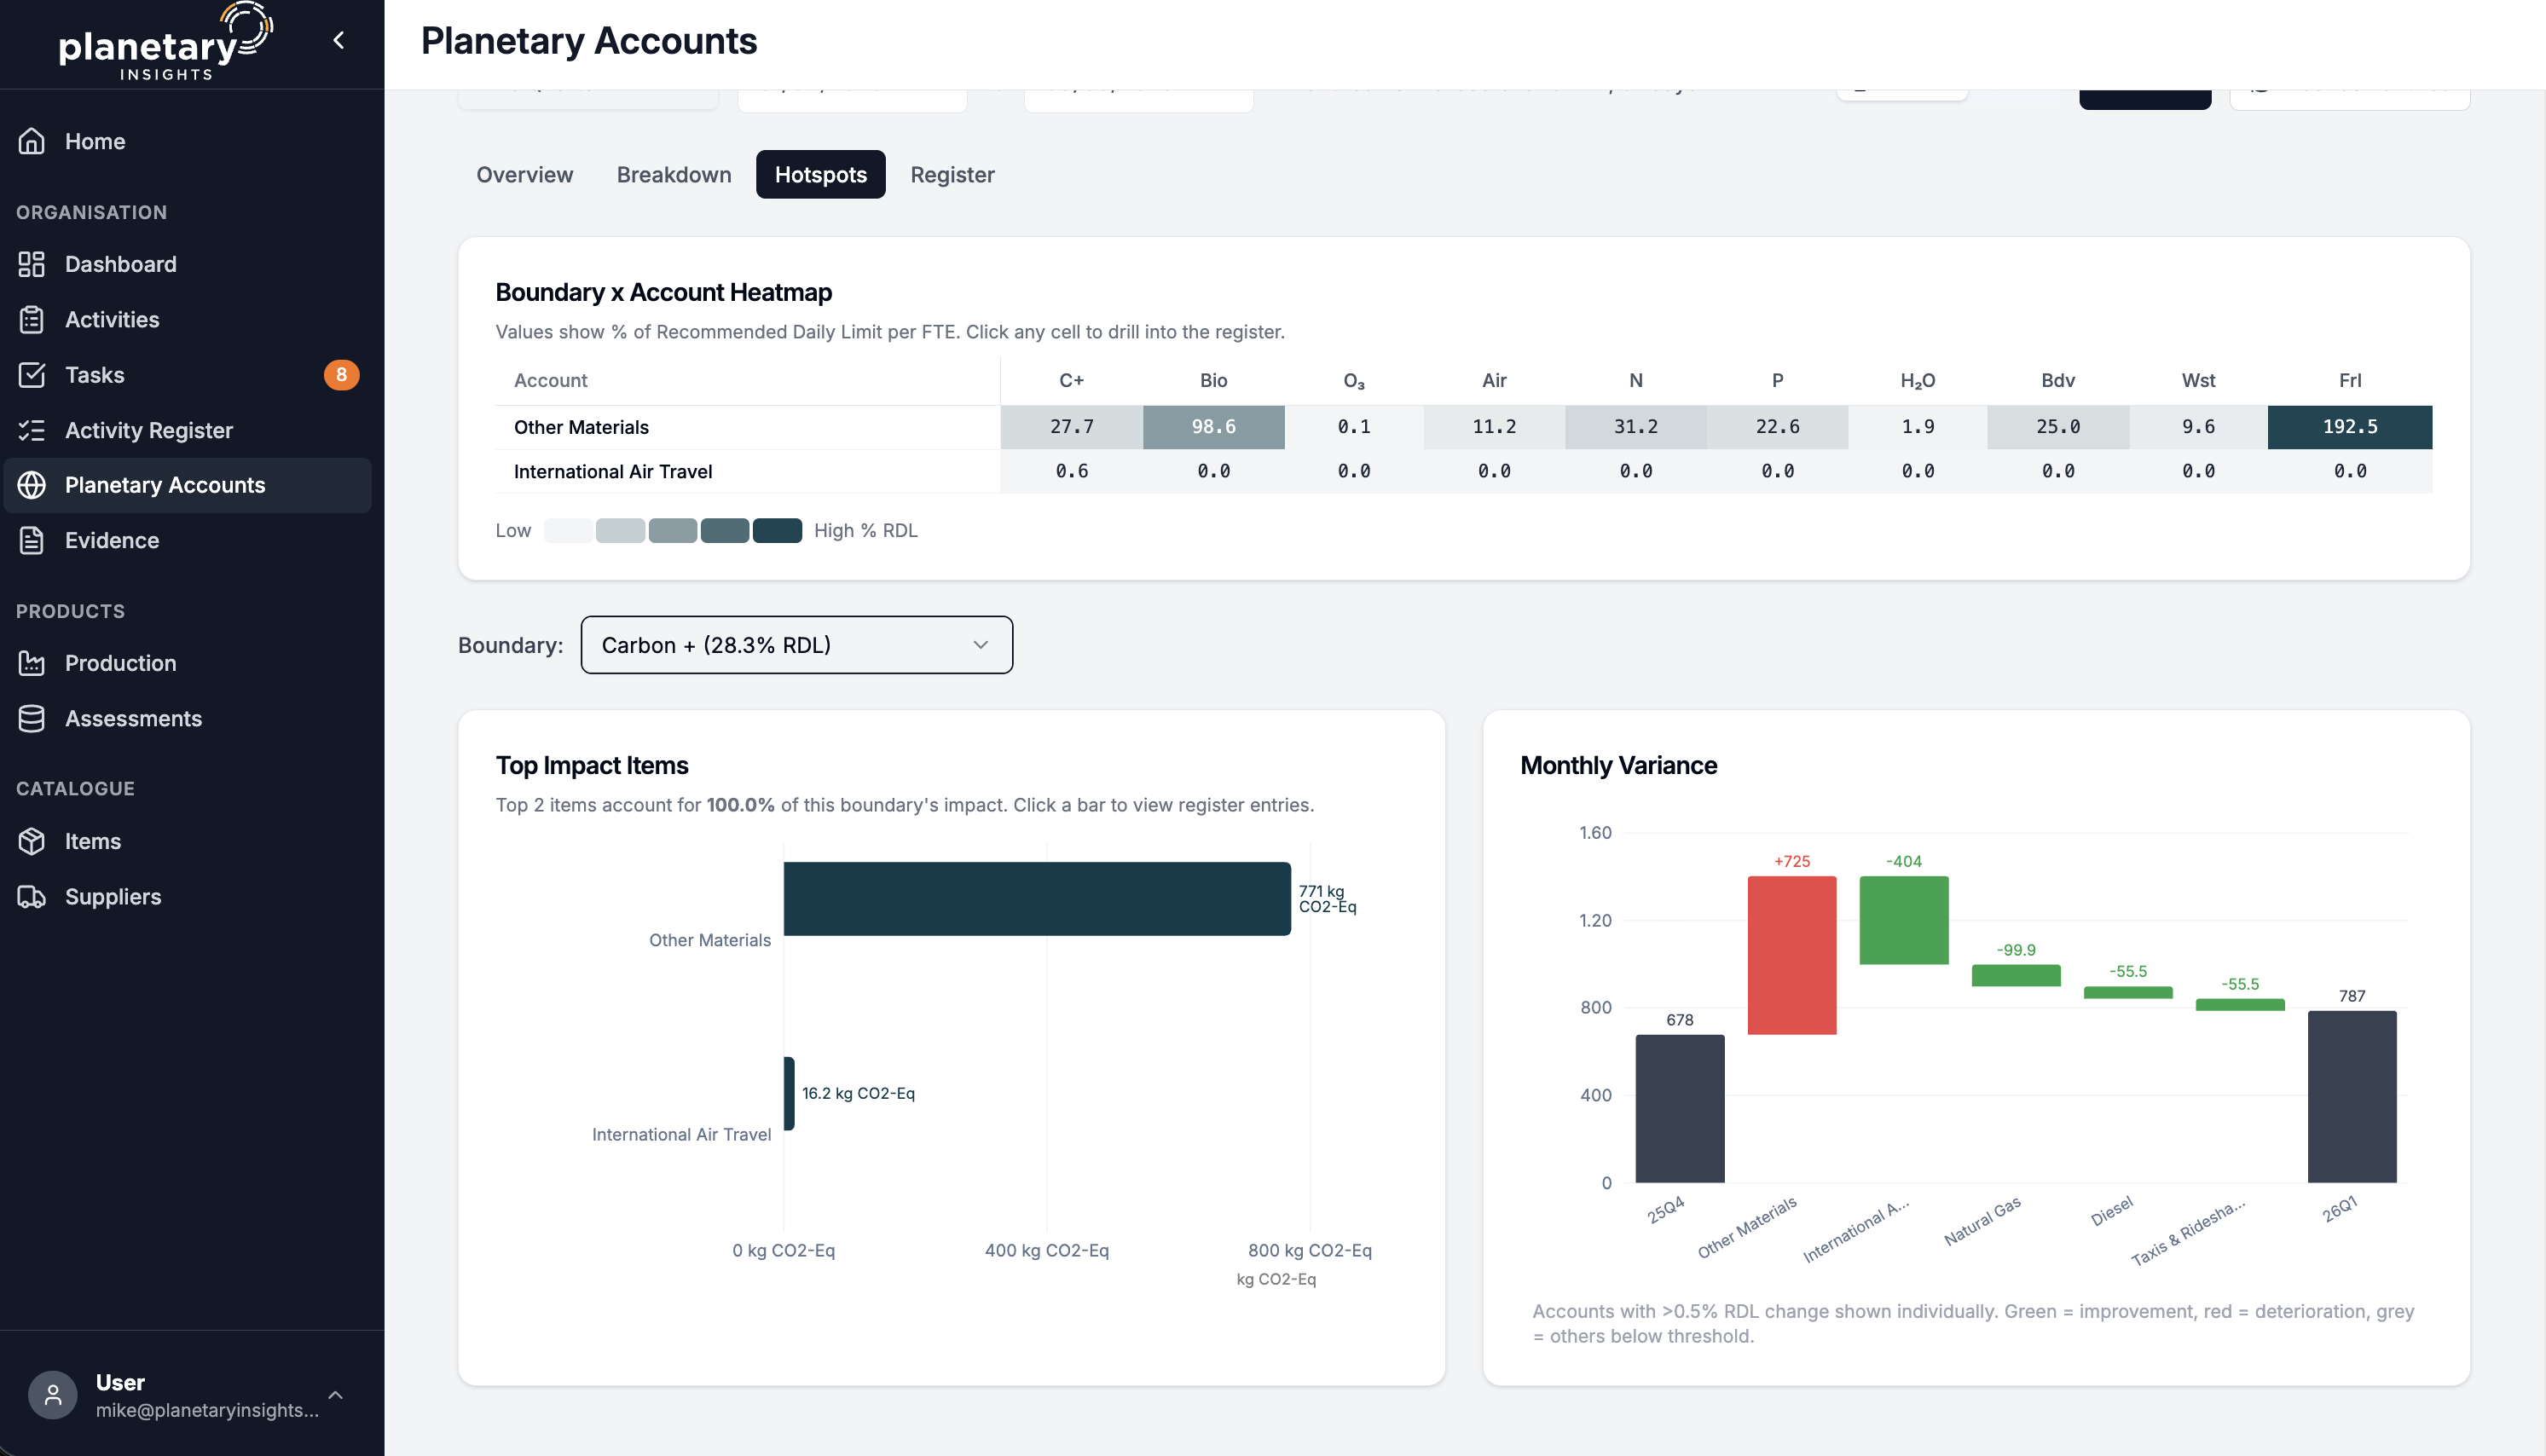This screenshot has height=1456, width=2546.
Task: Click the Assessments database icon
Action: (32, 718)
